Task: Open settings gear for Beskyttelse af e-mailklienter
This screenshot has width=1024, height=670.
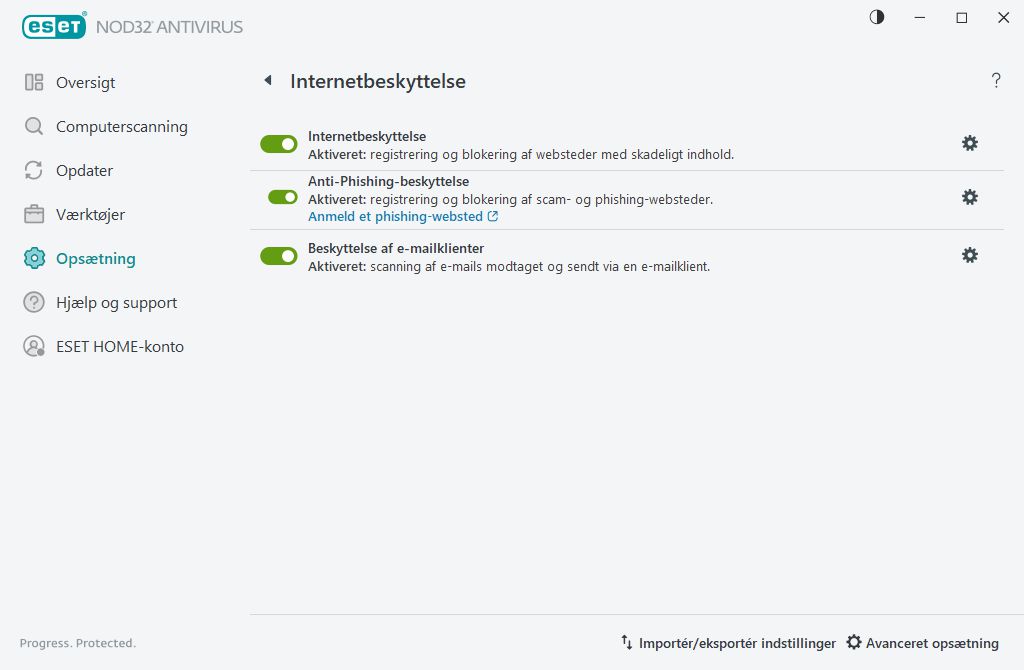Action: (969, 255)
